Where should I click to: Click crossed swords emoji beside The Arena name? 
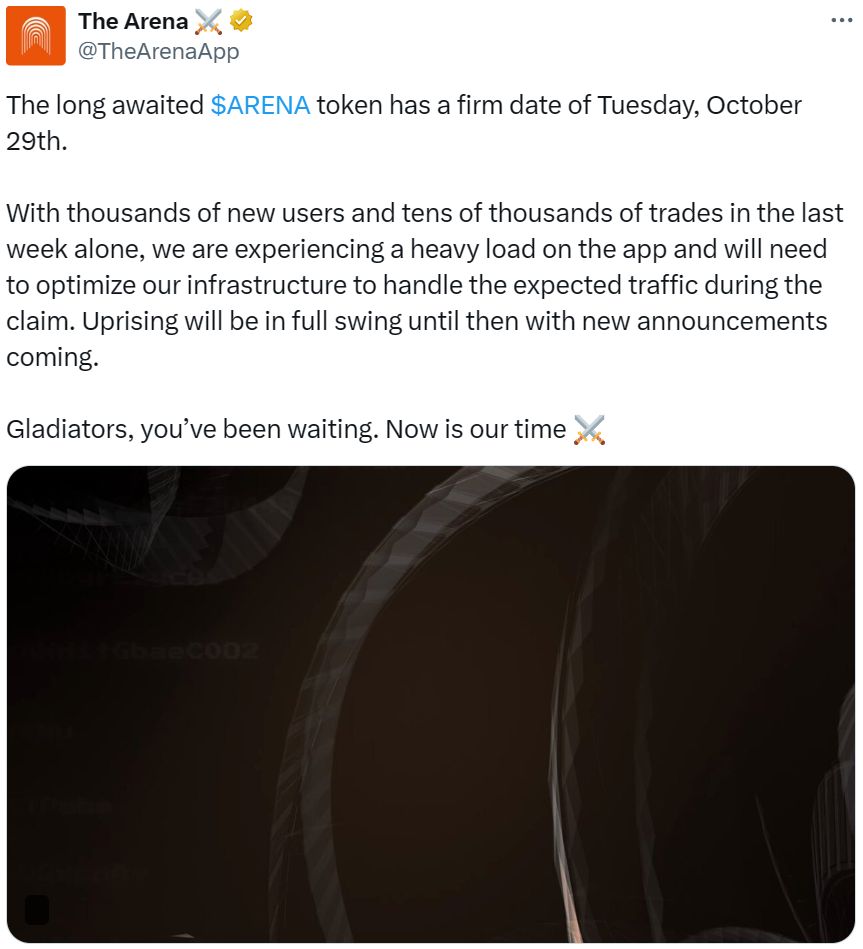(209, 21)
